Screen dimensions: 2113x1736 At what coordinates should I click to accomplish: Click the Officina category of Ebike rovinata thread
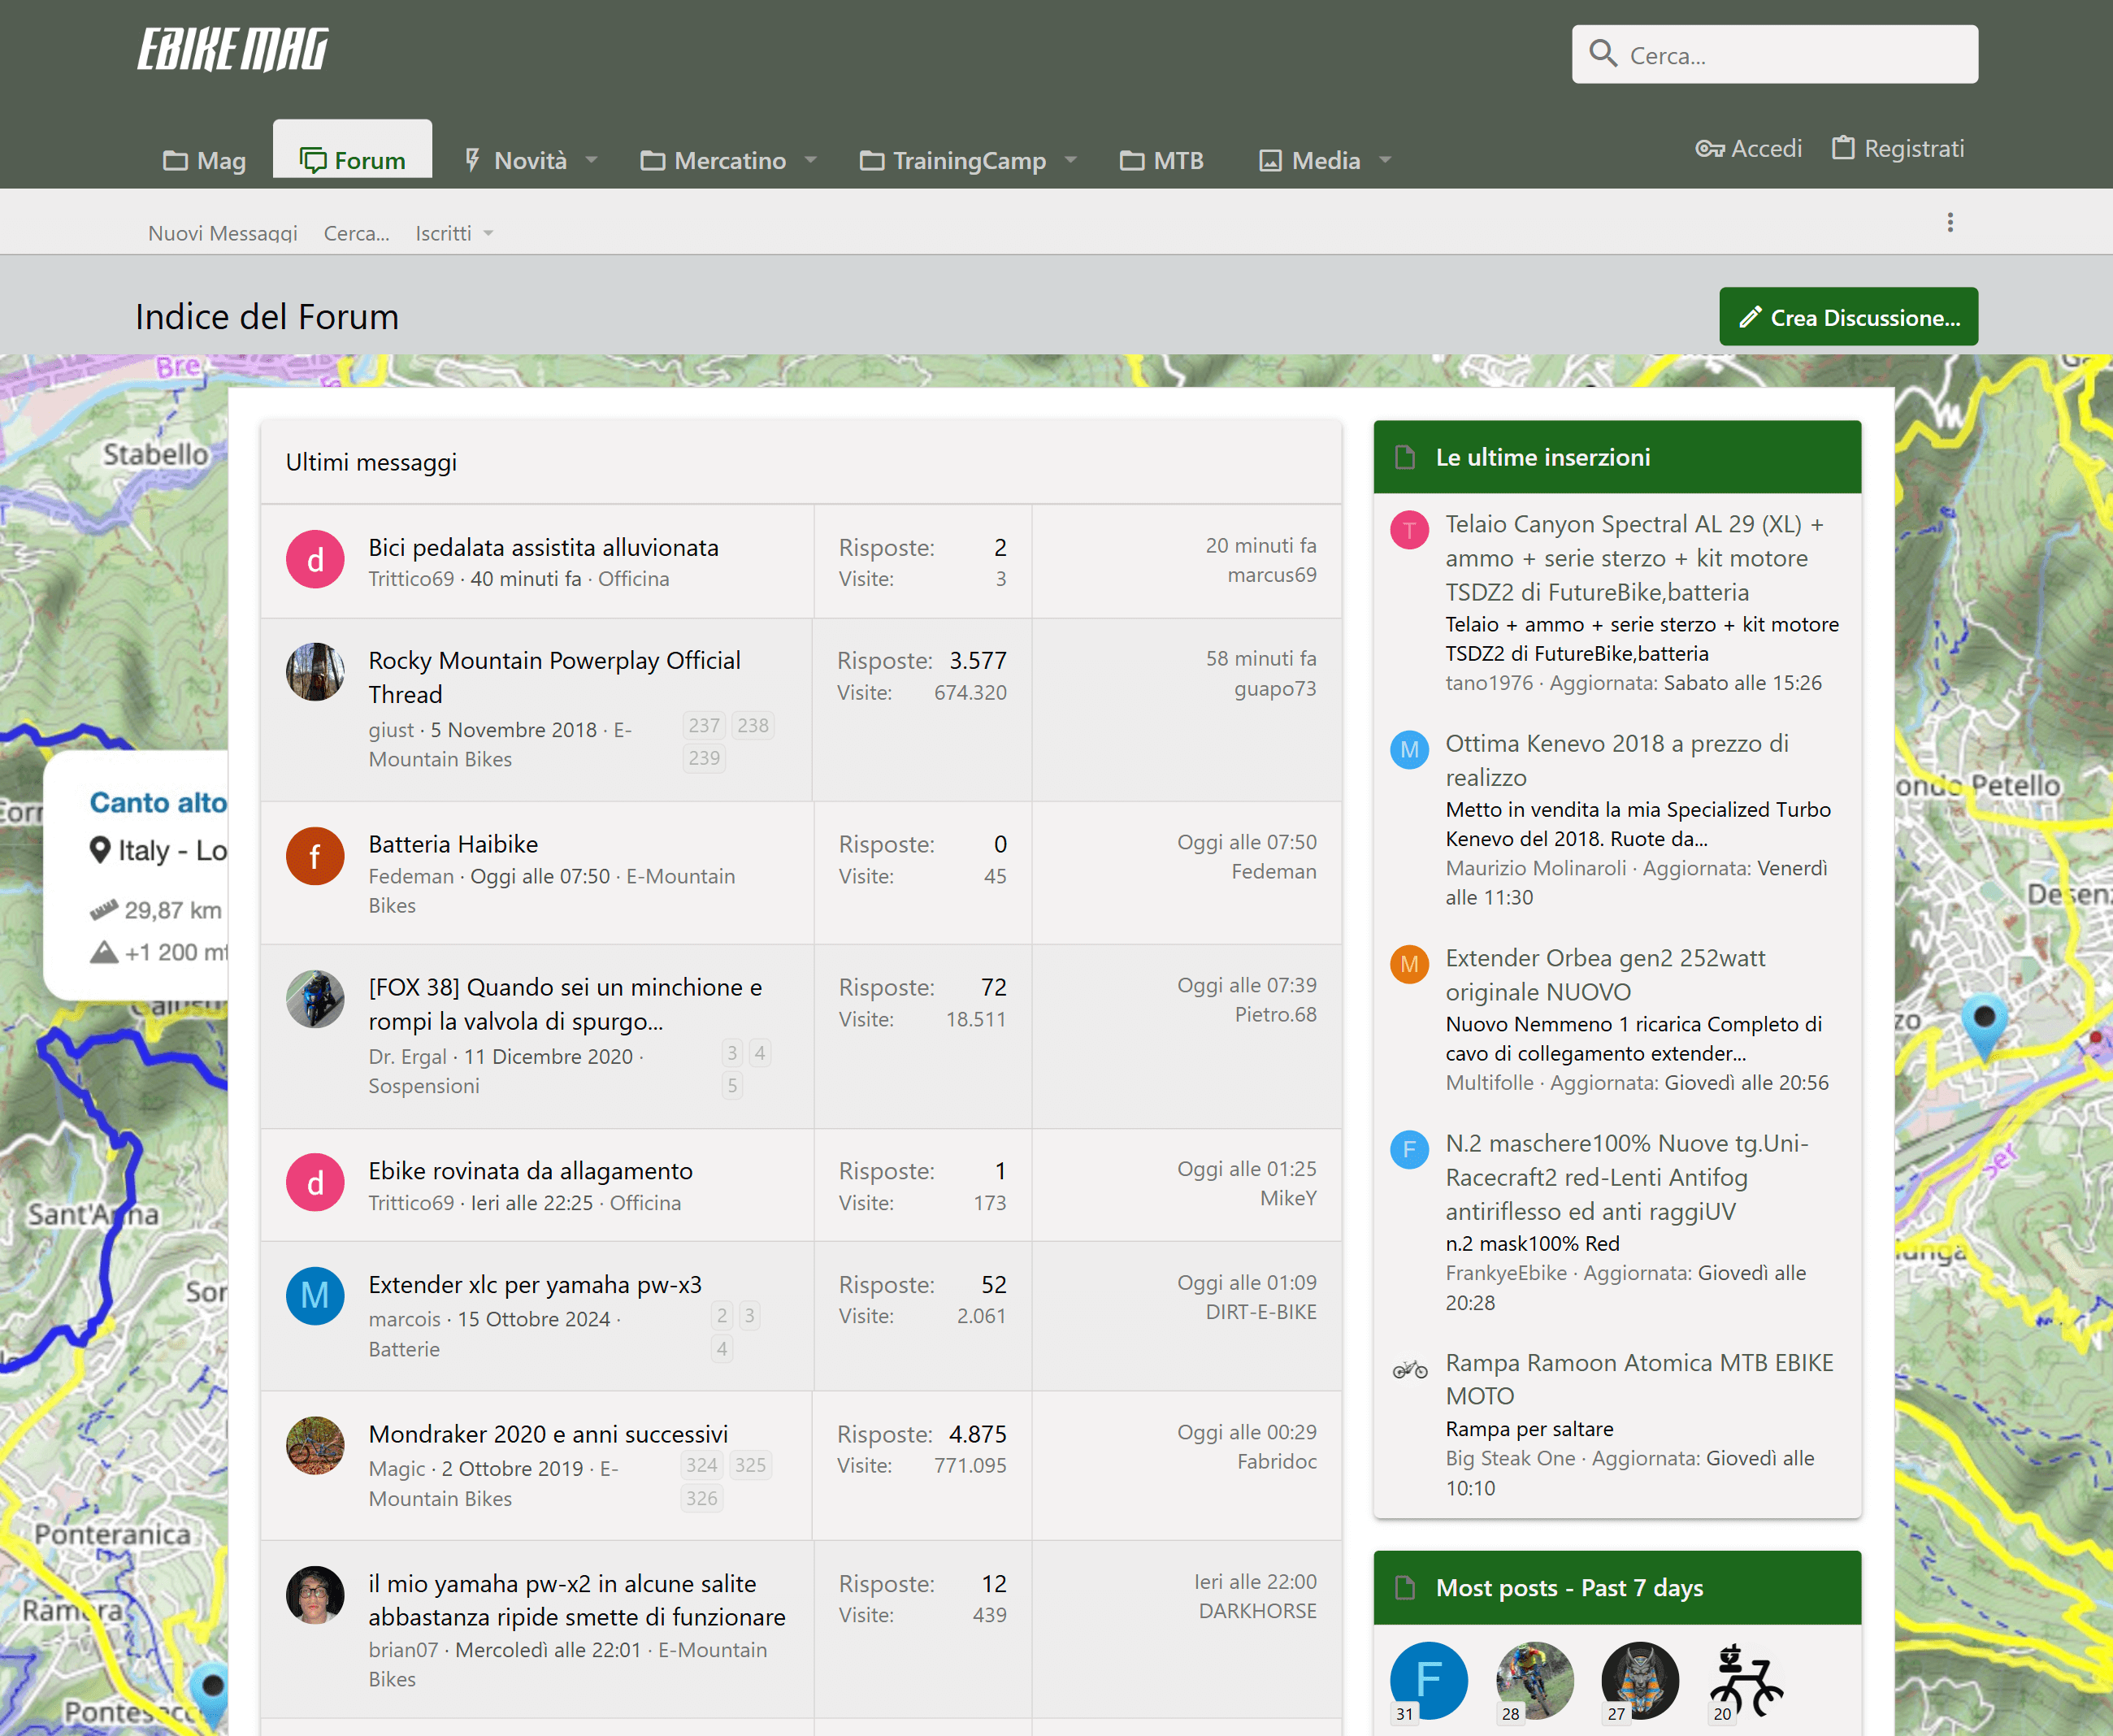(645, 1203)
